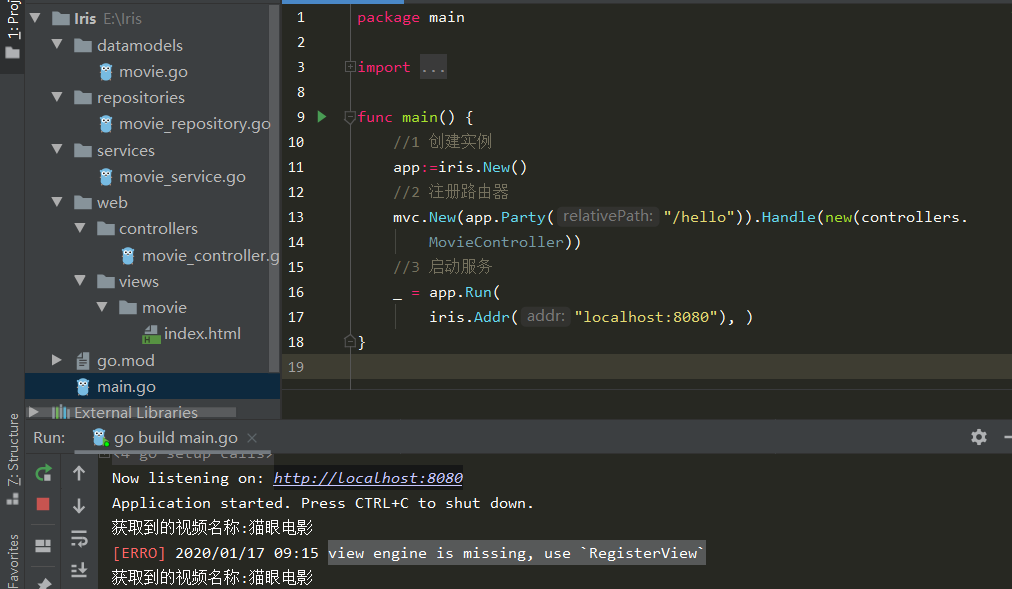This screenshot has height=589, width=1012.
Task: Select the datamodels folder label
Action: [x=140, y=46]
